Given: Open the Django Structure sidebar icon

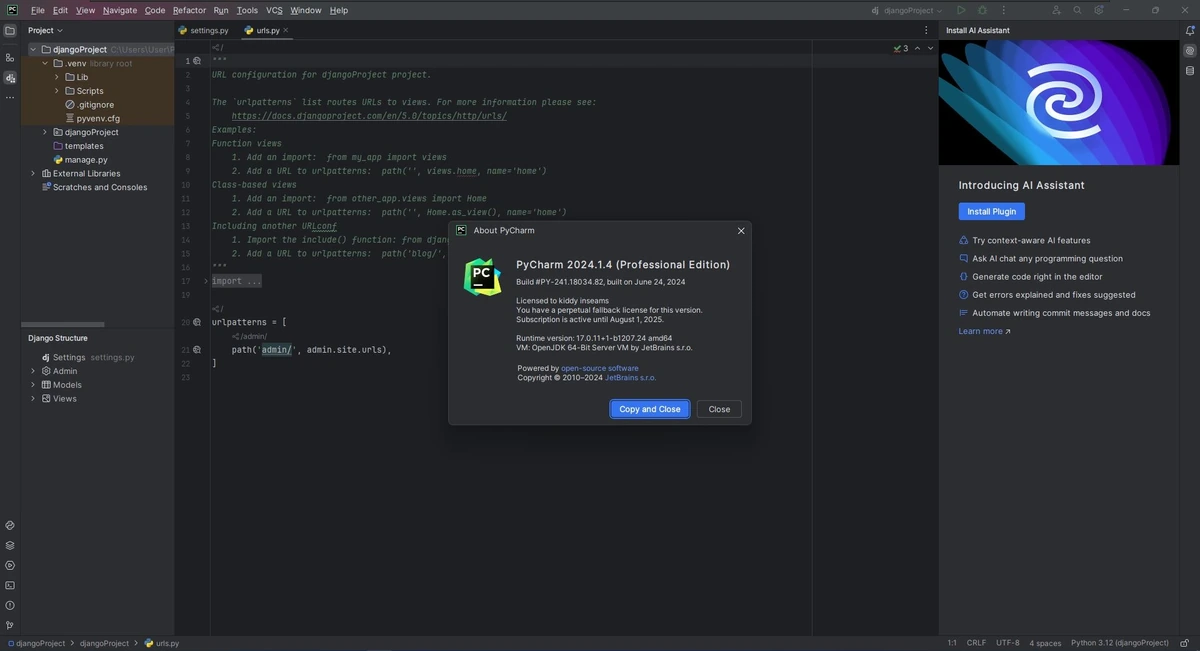Looking at the screenshot, I should (10, 78).
